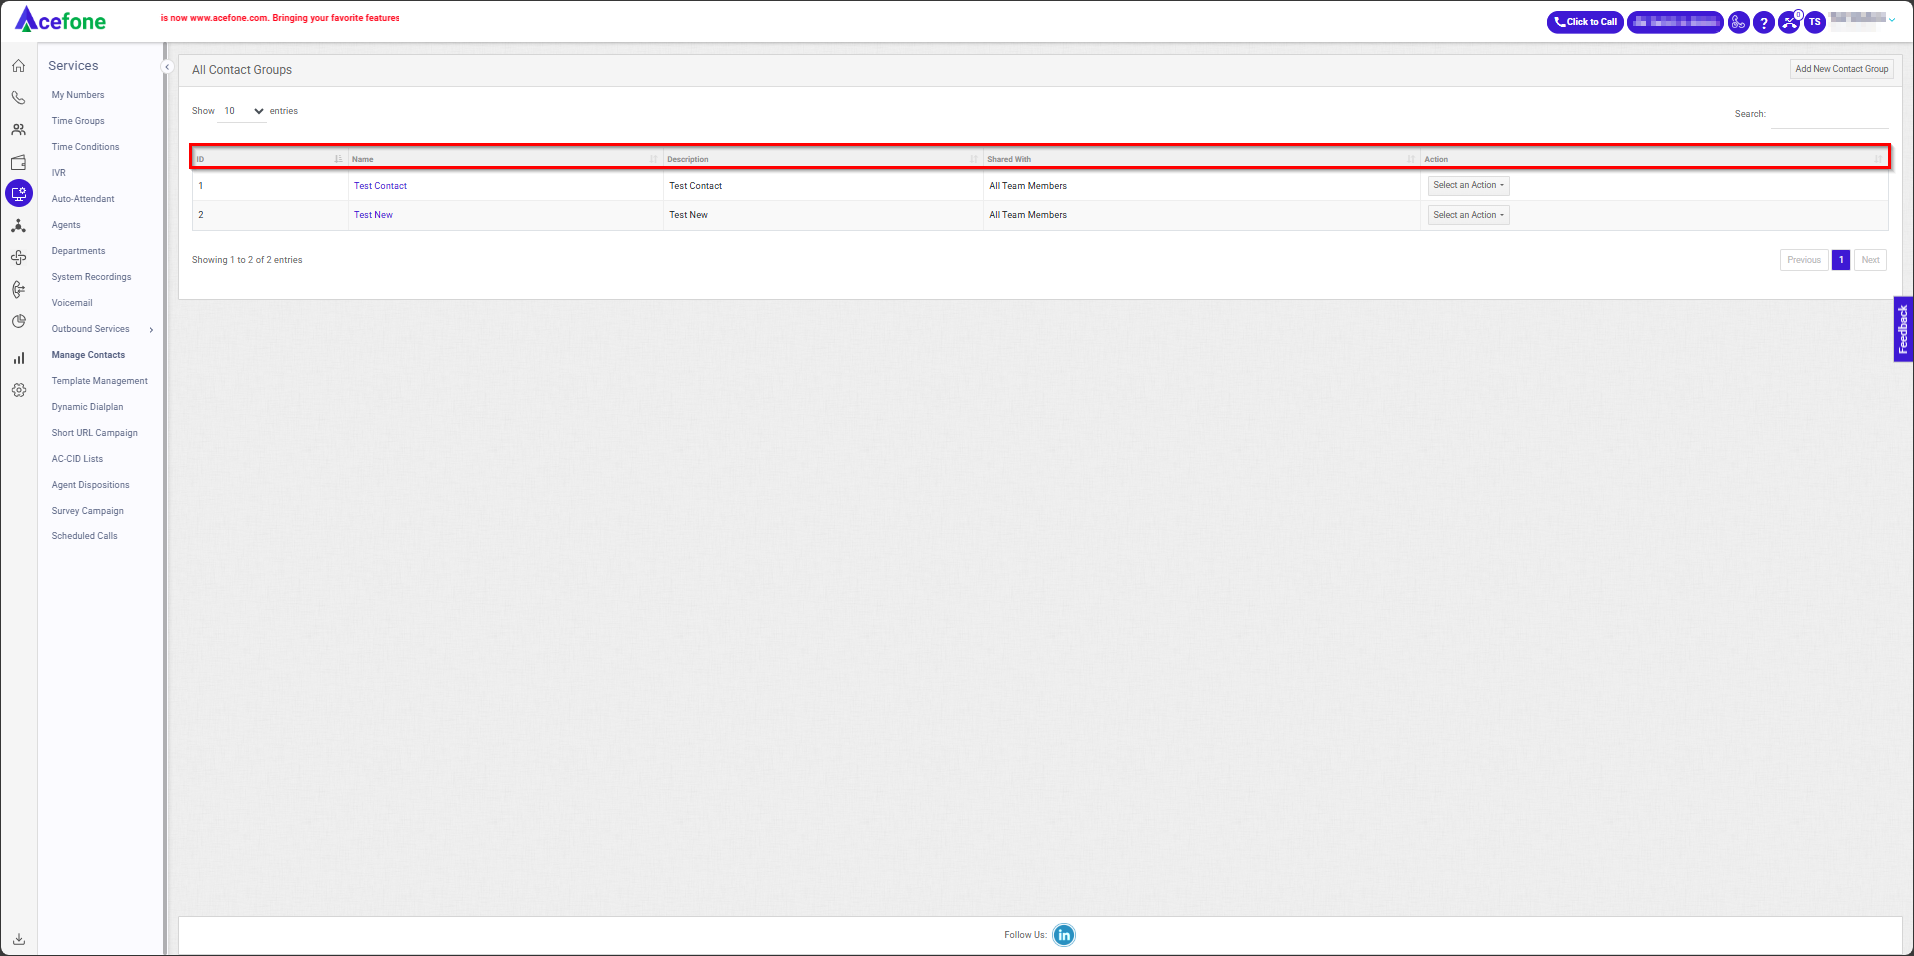Sort the table by Name column
This screenshot has width=1914, height=956.
click(505, 159)
